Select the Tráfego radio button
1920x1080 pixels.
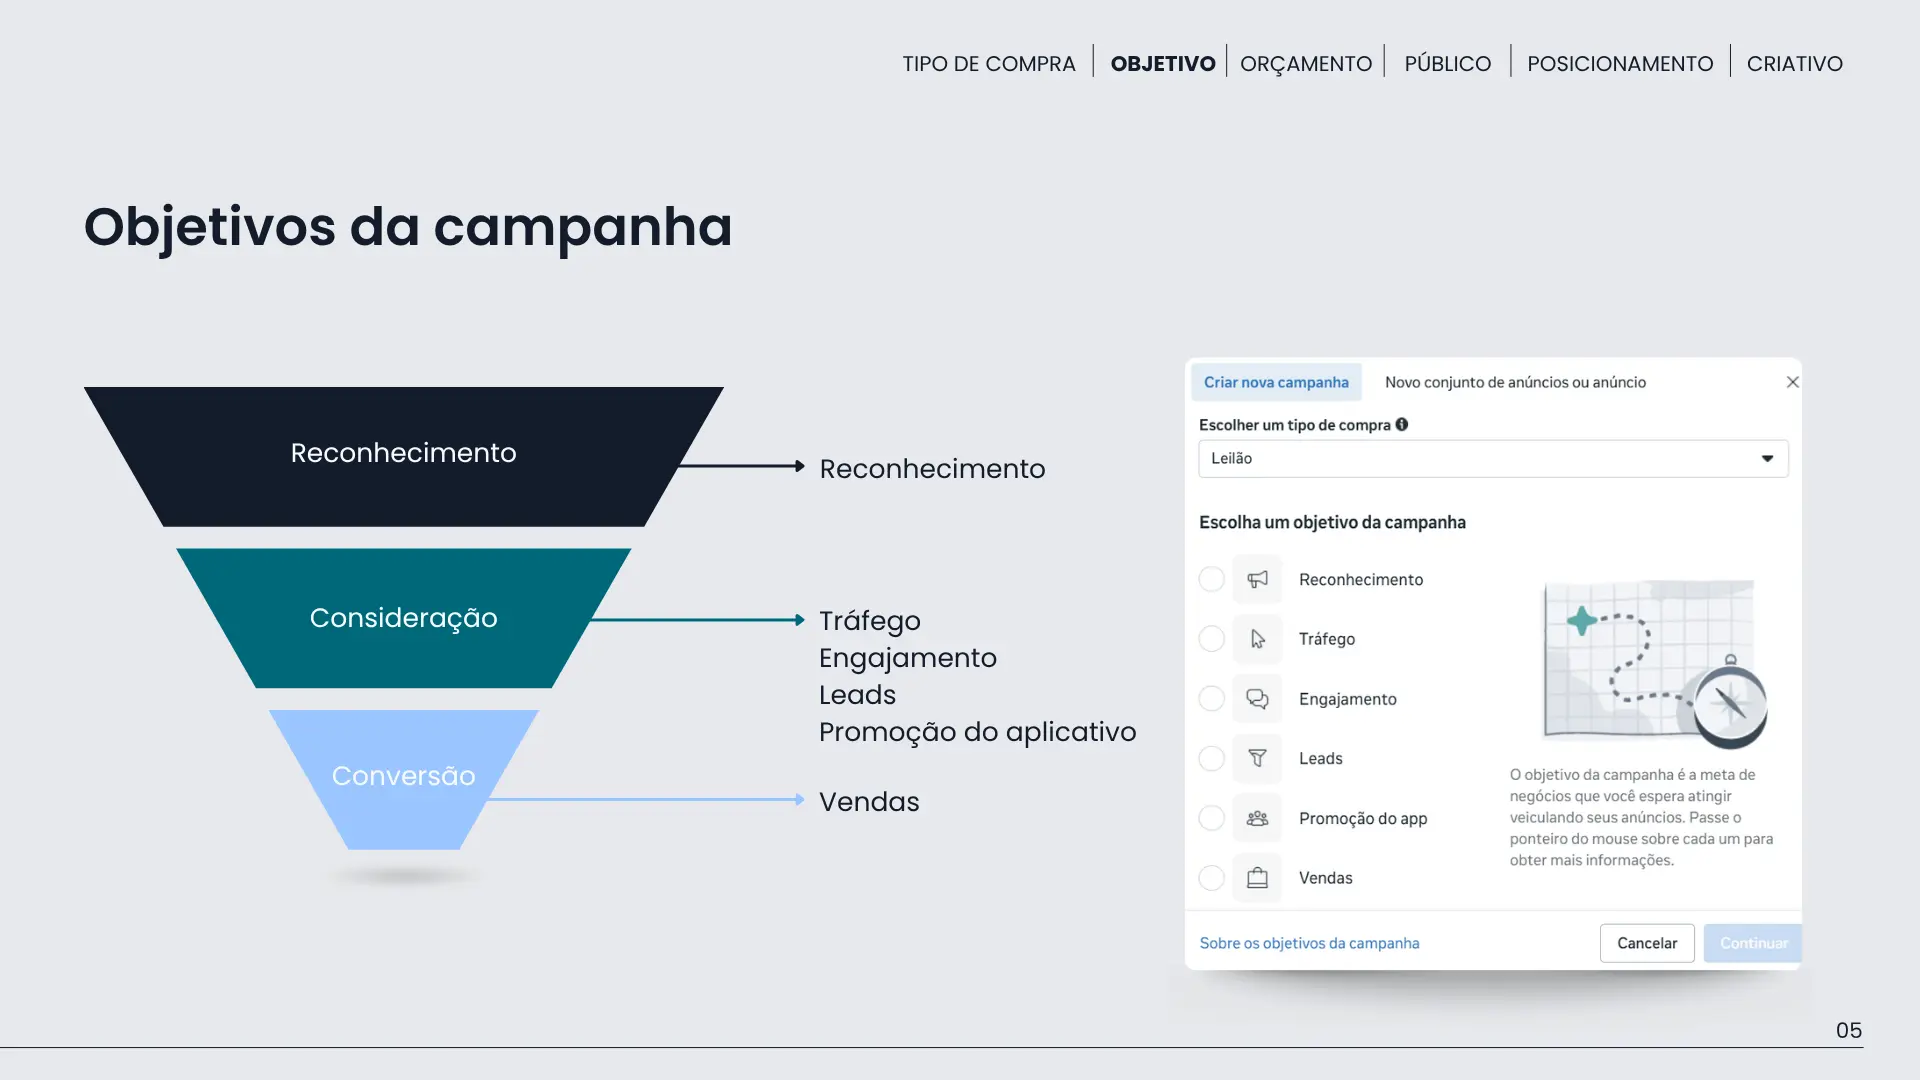click(x=1211, y=639)
